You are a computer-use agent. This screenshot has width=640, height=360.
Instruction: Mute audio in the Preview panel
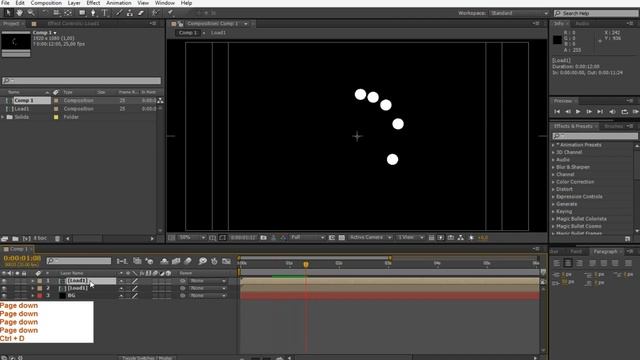point(612,111)
